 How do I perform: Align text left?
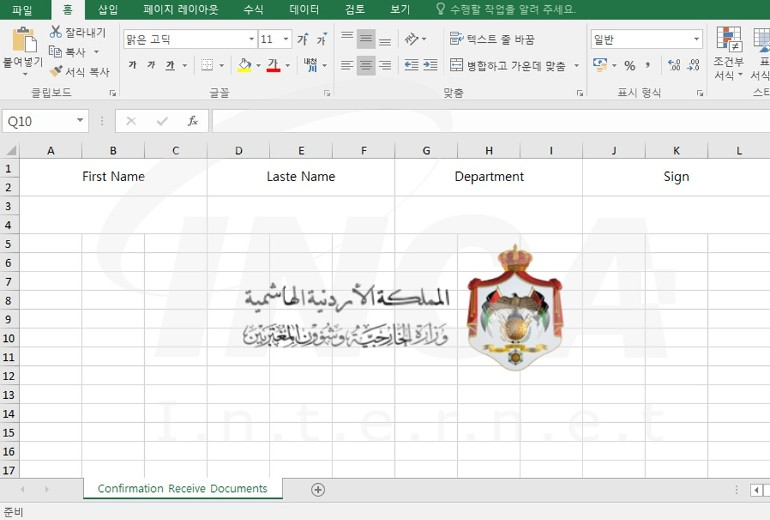click(347, 65)
